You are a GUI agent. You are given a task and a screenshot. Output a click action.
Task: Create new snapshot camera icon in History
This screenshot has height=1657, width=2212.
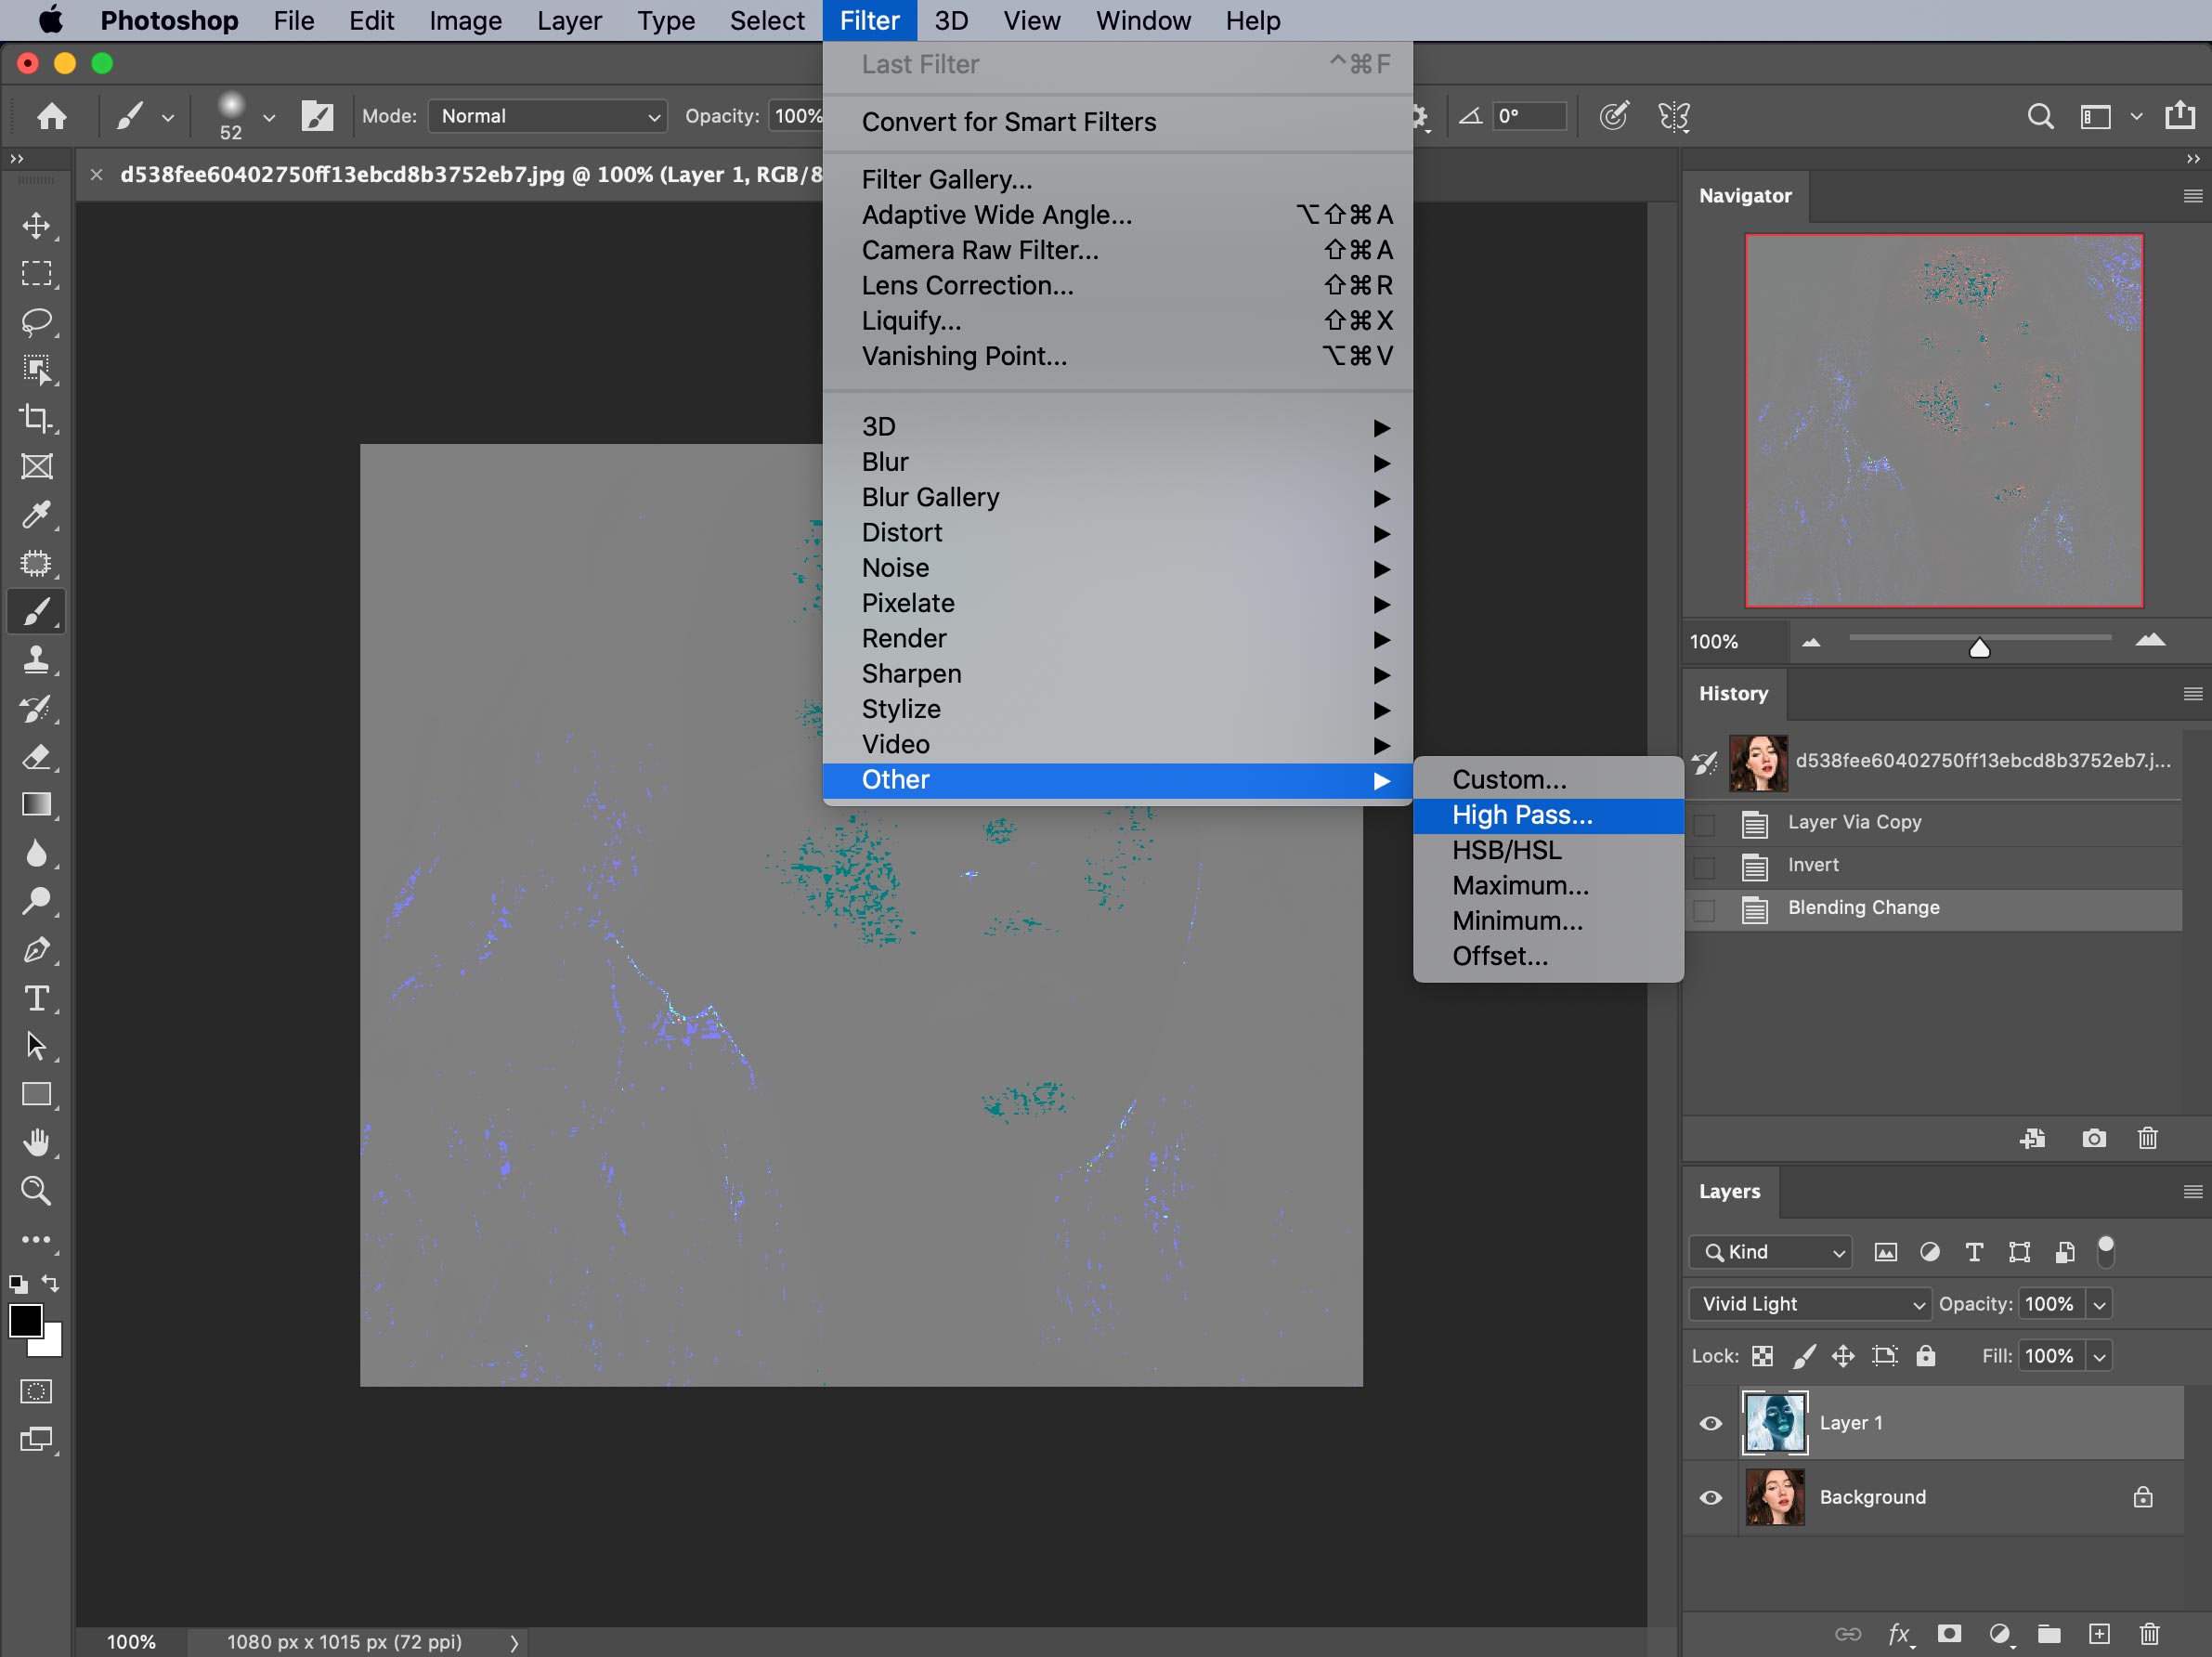pos(2094,1139)
